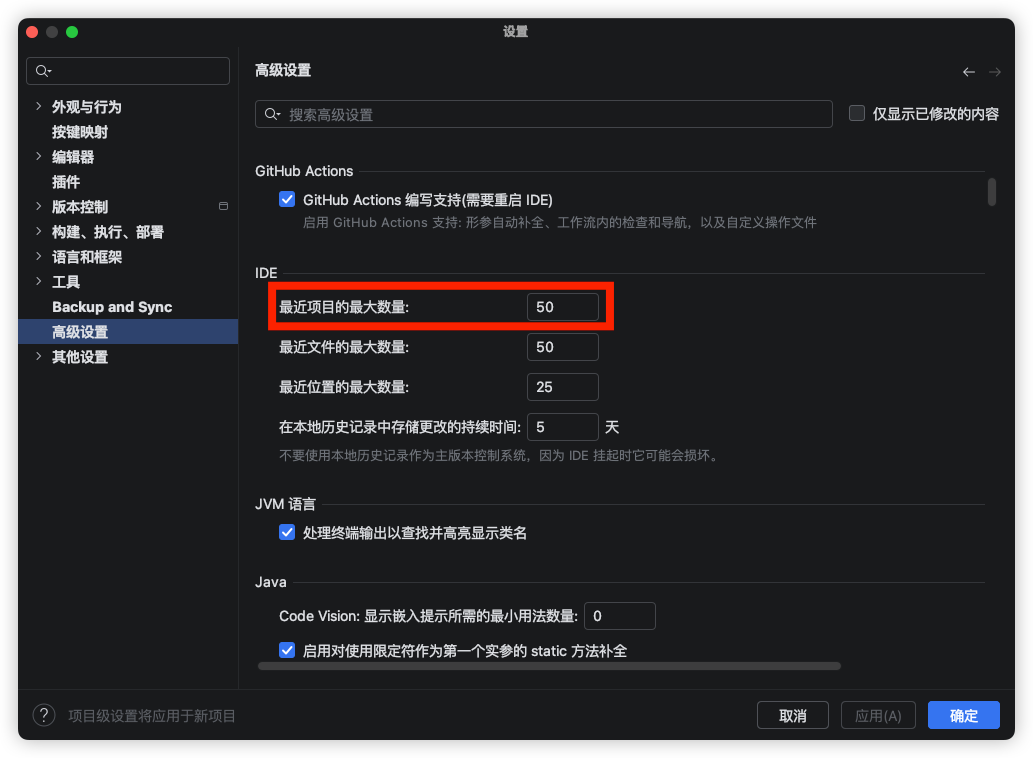Click search icon in left sidebar search box
Screen dimensions: 1033x758
pos(43,71)
